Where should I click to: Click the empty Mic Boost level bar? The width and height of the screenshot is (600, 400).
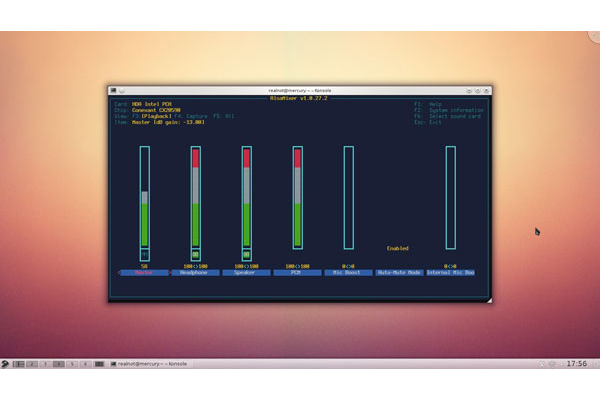pos(349,198)
